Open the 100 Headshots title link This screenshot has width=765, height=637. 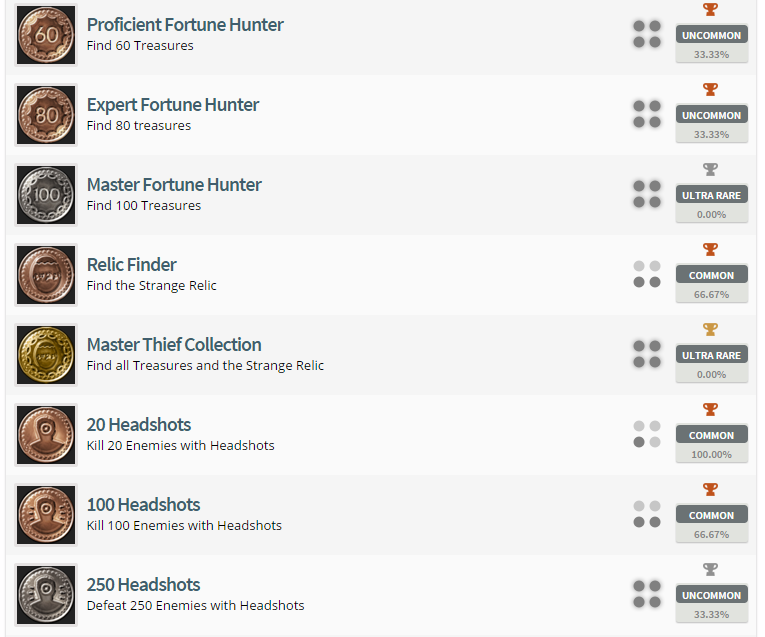tap(143, 504)
